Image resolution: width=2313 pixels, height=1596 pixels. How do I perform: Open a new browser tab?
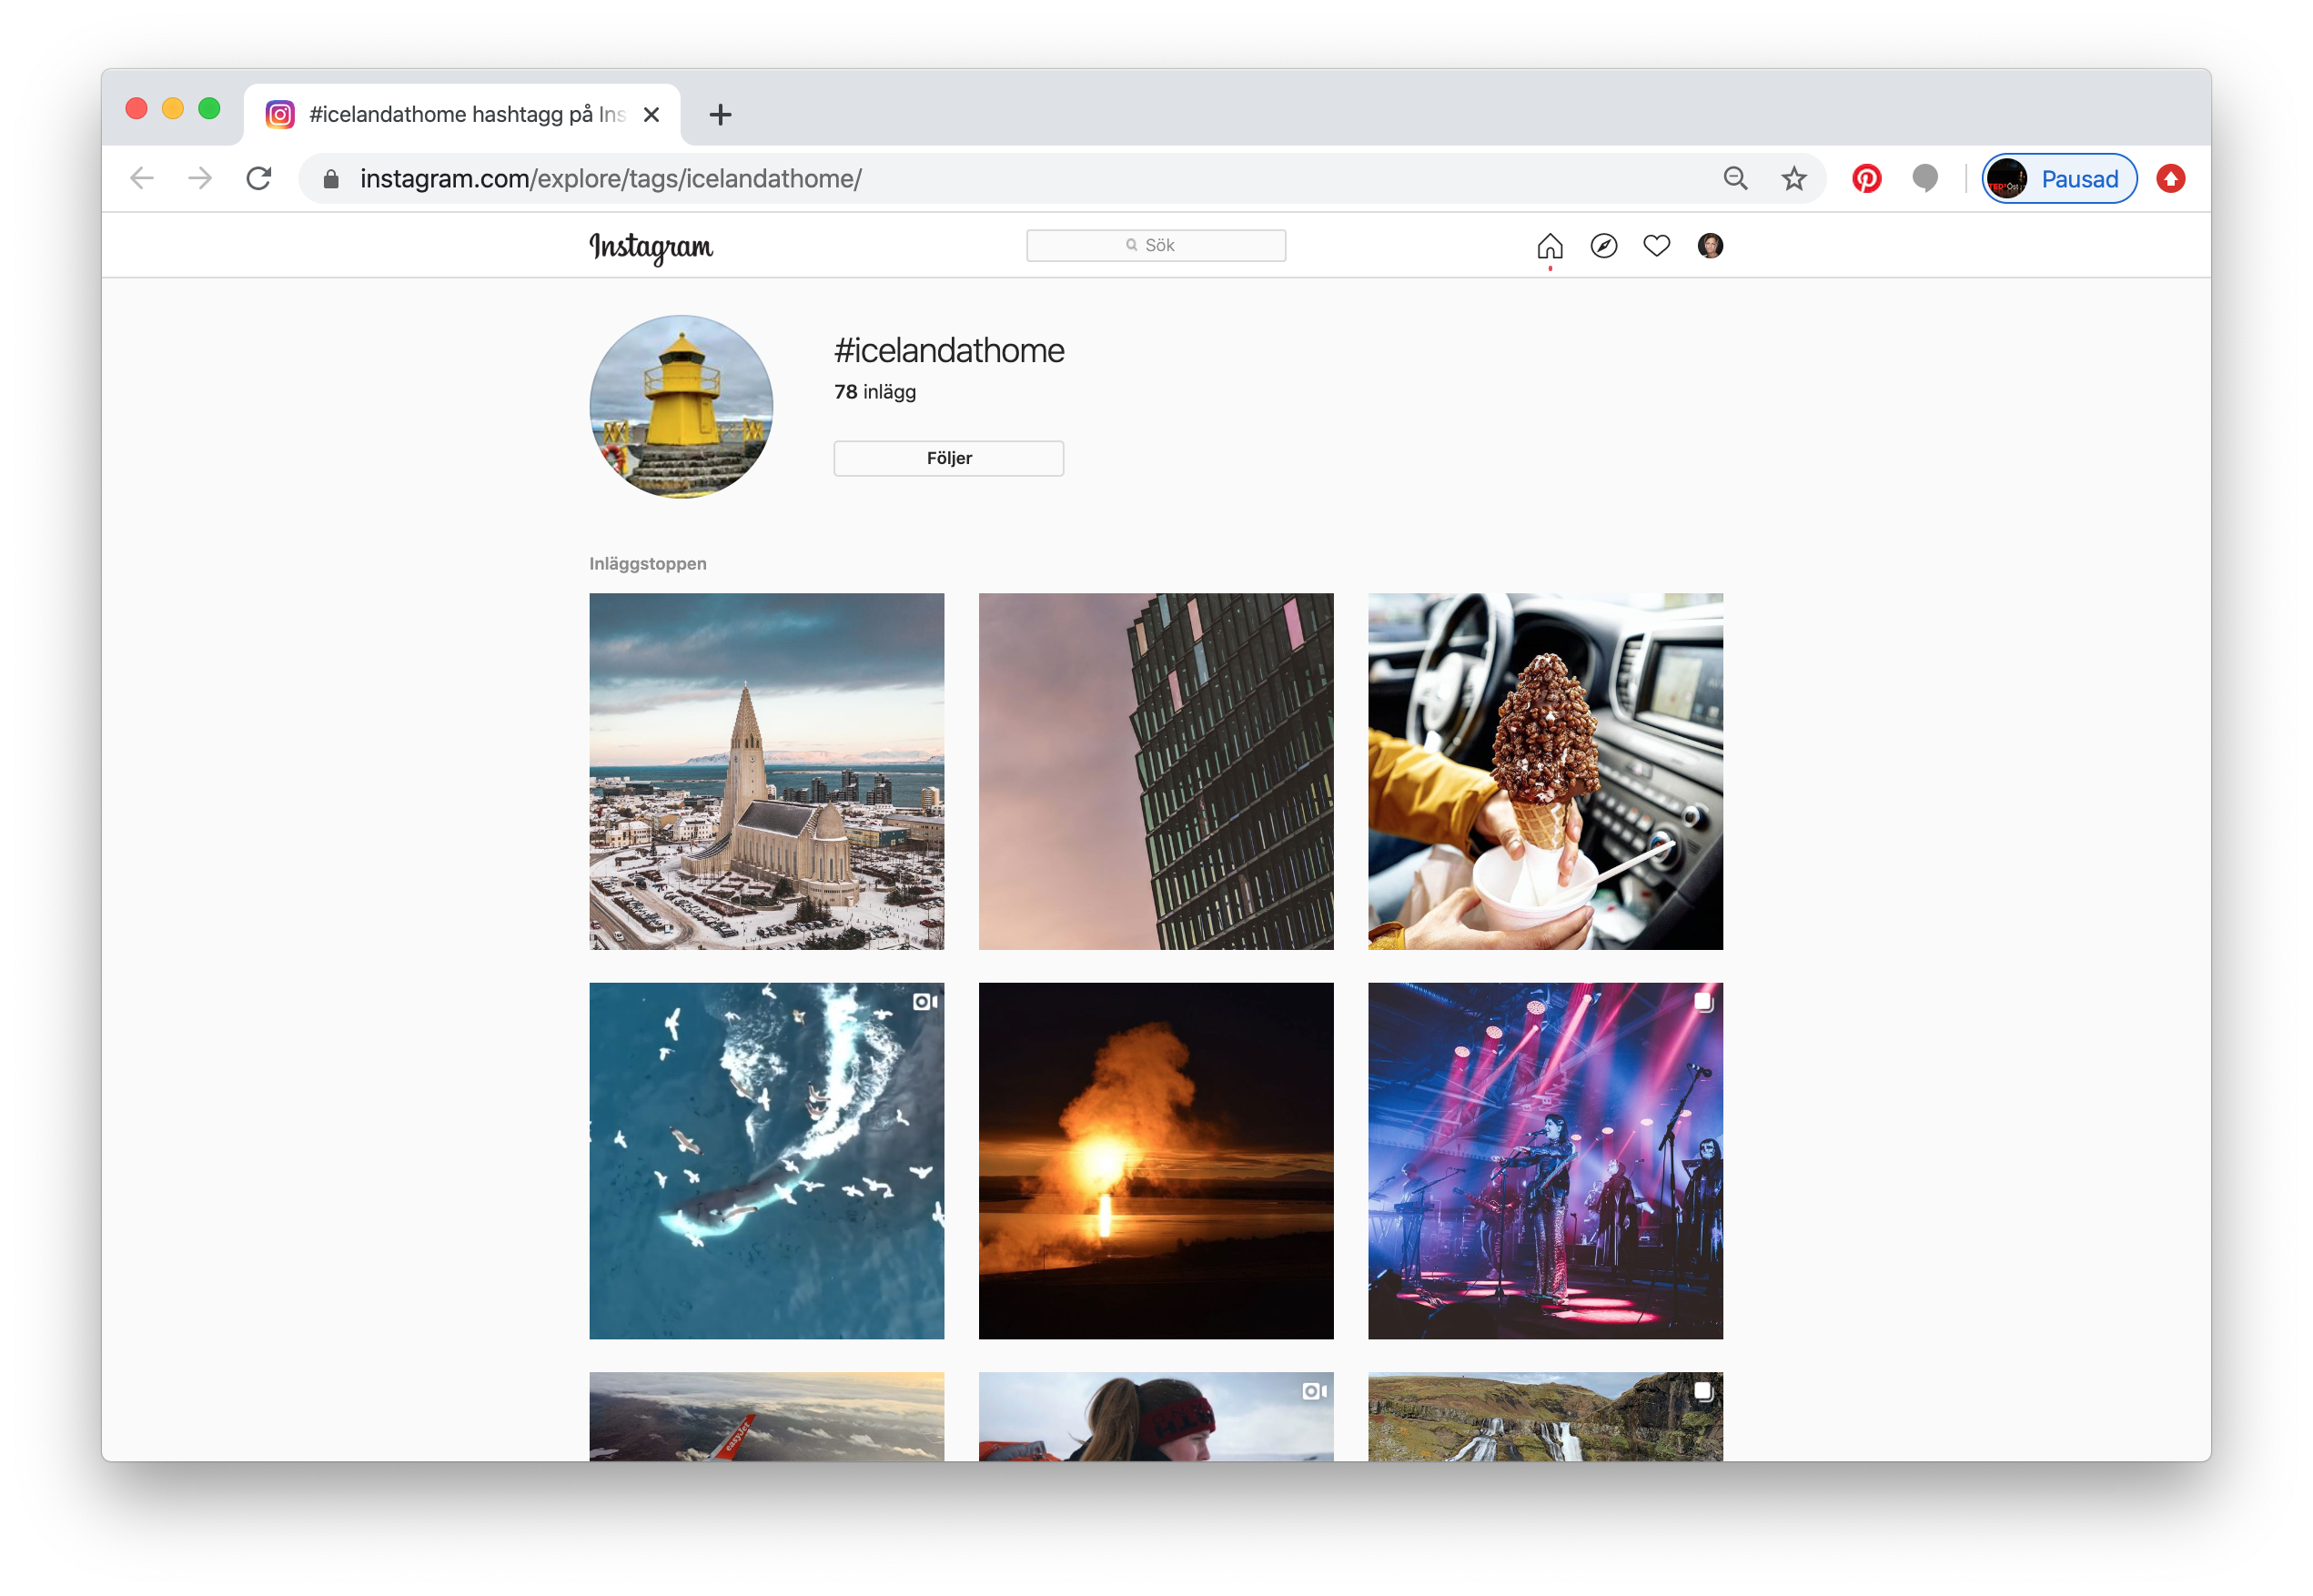(x=720, y=115)
